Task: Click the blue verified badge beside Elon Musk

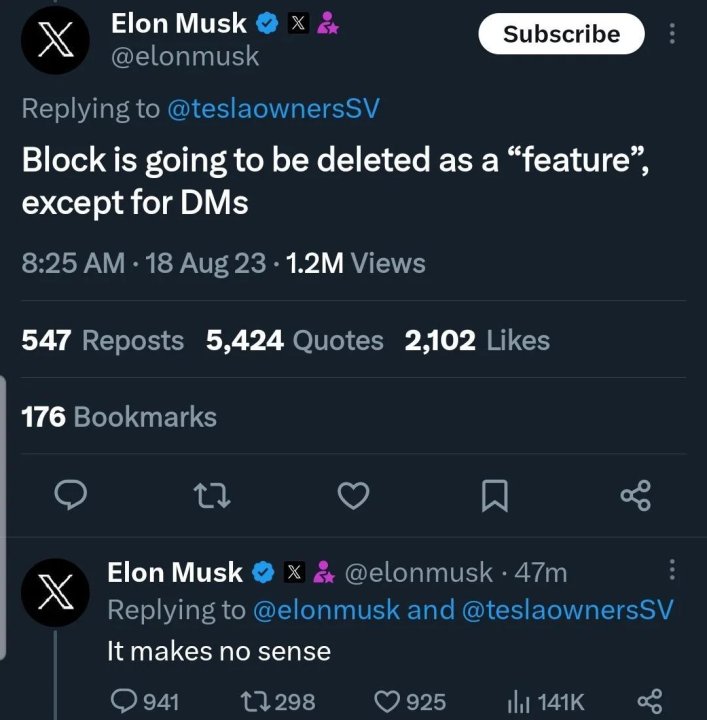Action: pos(269,23)
